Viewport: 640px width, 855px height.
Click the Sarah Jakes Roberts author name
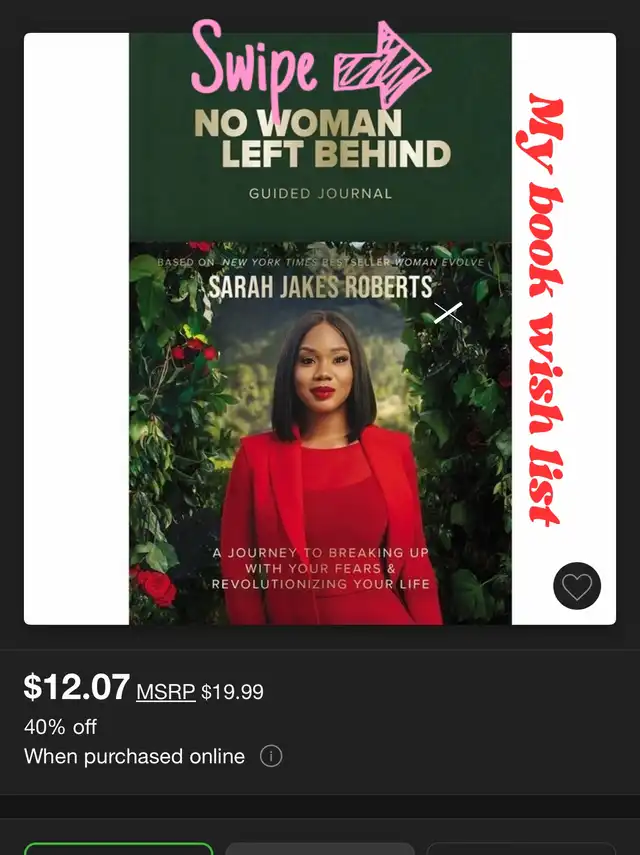pyautogui.click(x=320, y=287)
